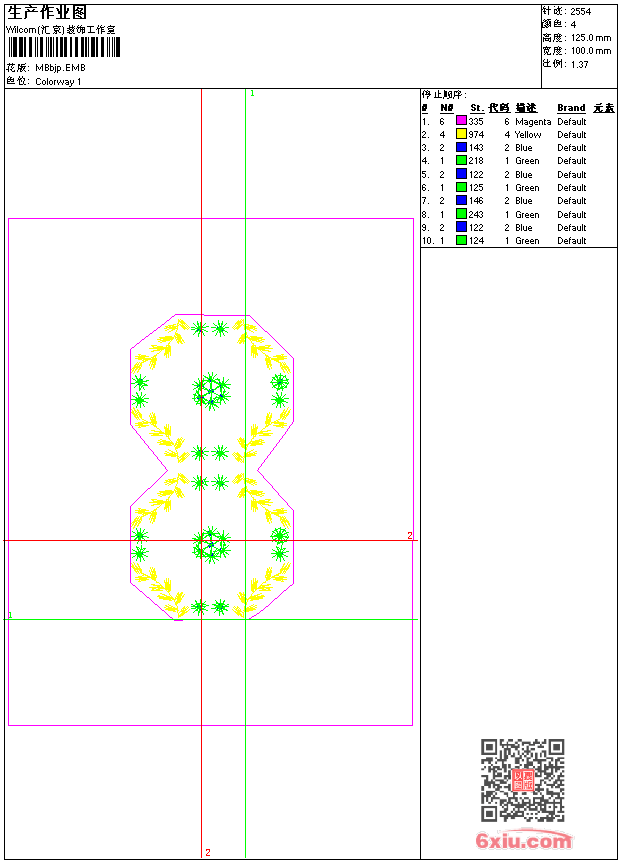
Task: Click the green star cluster in upper loop center
Action: pos(211,391)
